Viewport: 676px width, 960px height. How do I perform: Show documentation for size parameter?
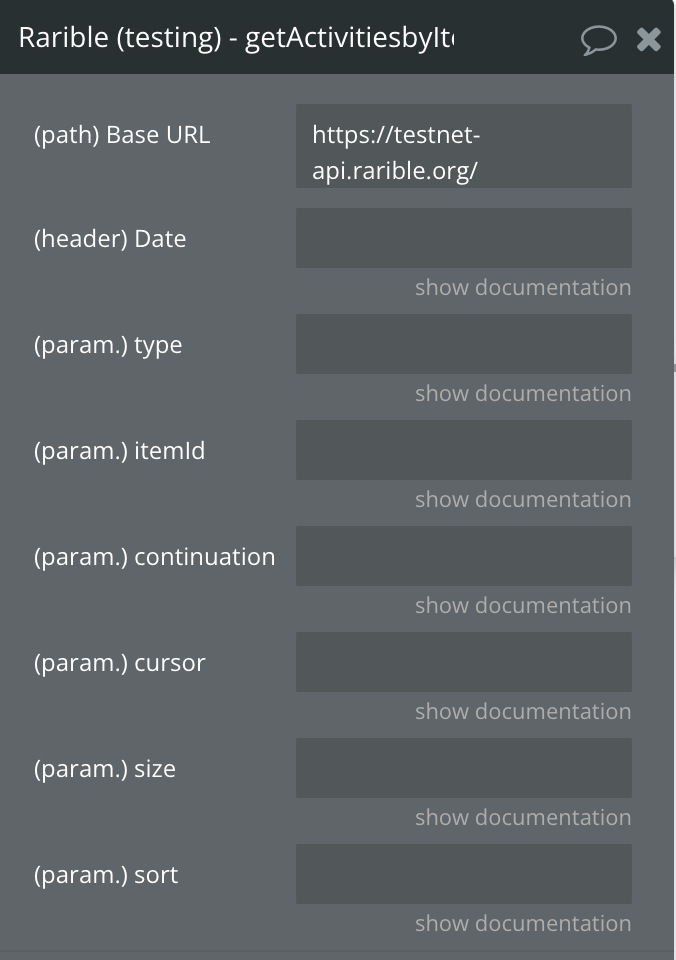click(523, 817)
